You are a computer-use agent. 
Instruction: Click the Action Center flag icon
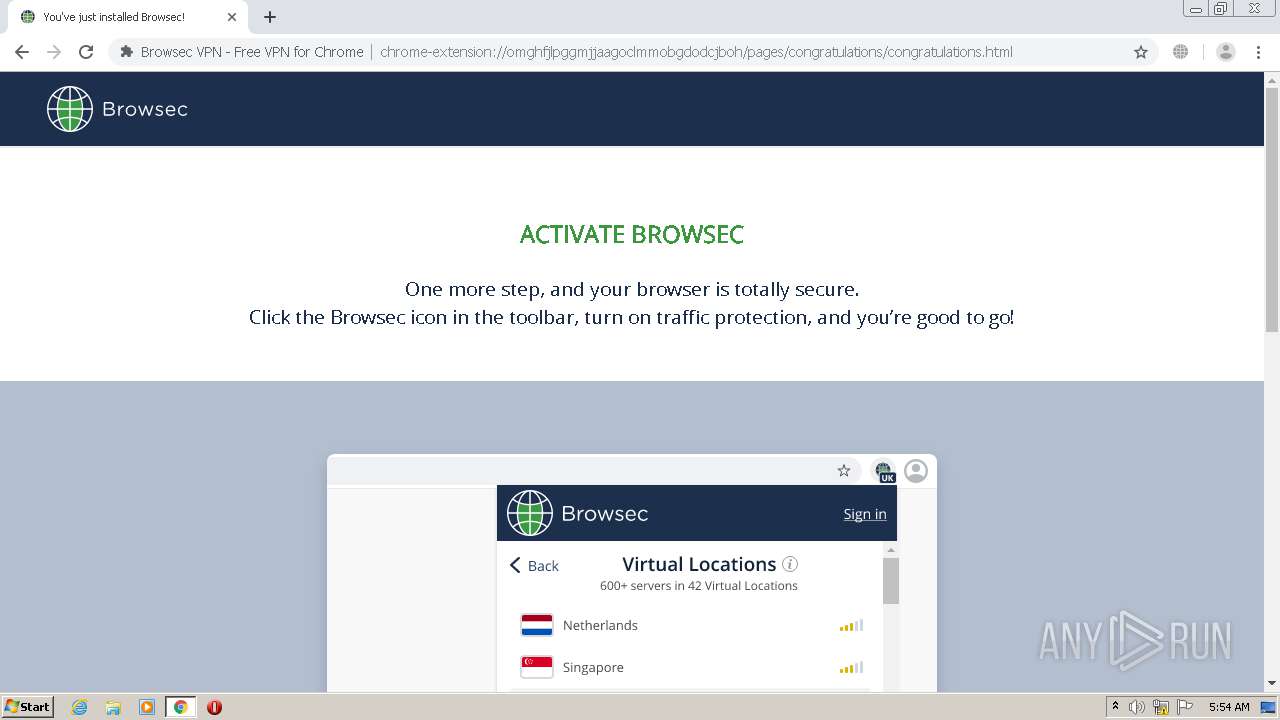[x=1185, y=707]
